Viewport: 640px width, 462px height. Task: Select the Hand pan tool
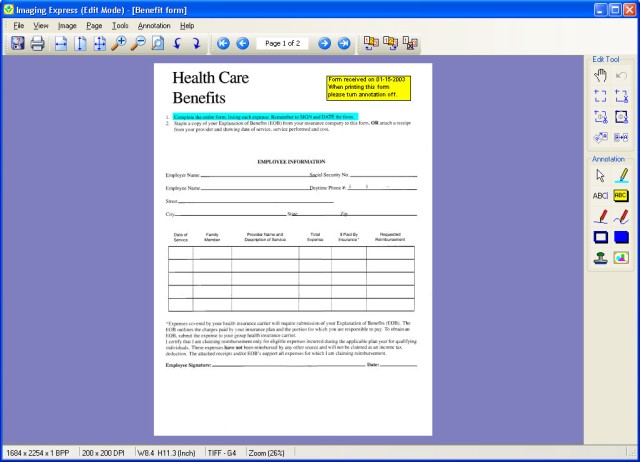pos(600,75)
